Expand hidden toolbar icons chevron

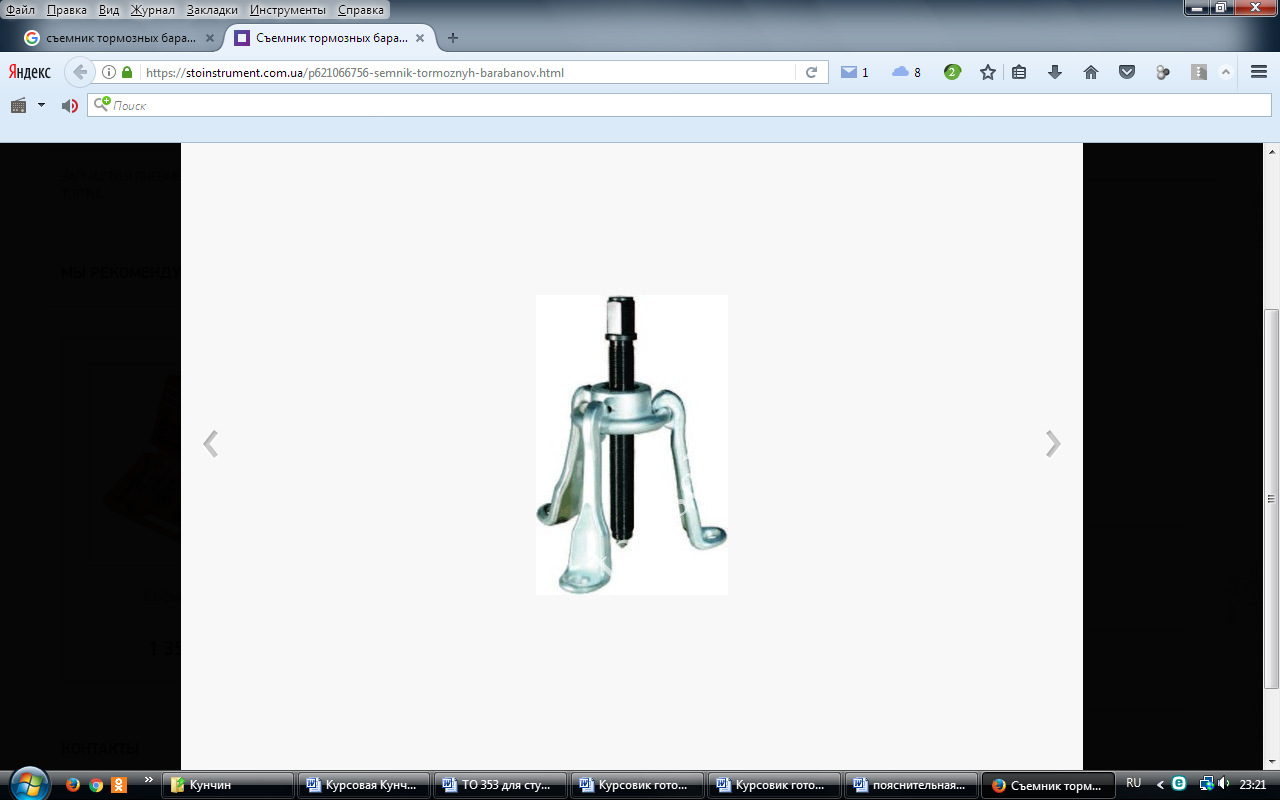tap(1226, 72)
